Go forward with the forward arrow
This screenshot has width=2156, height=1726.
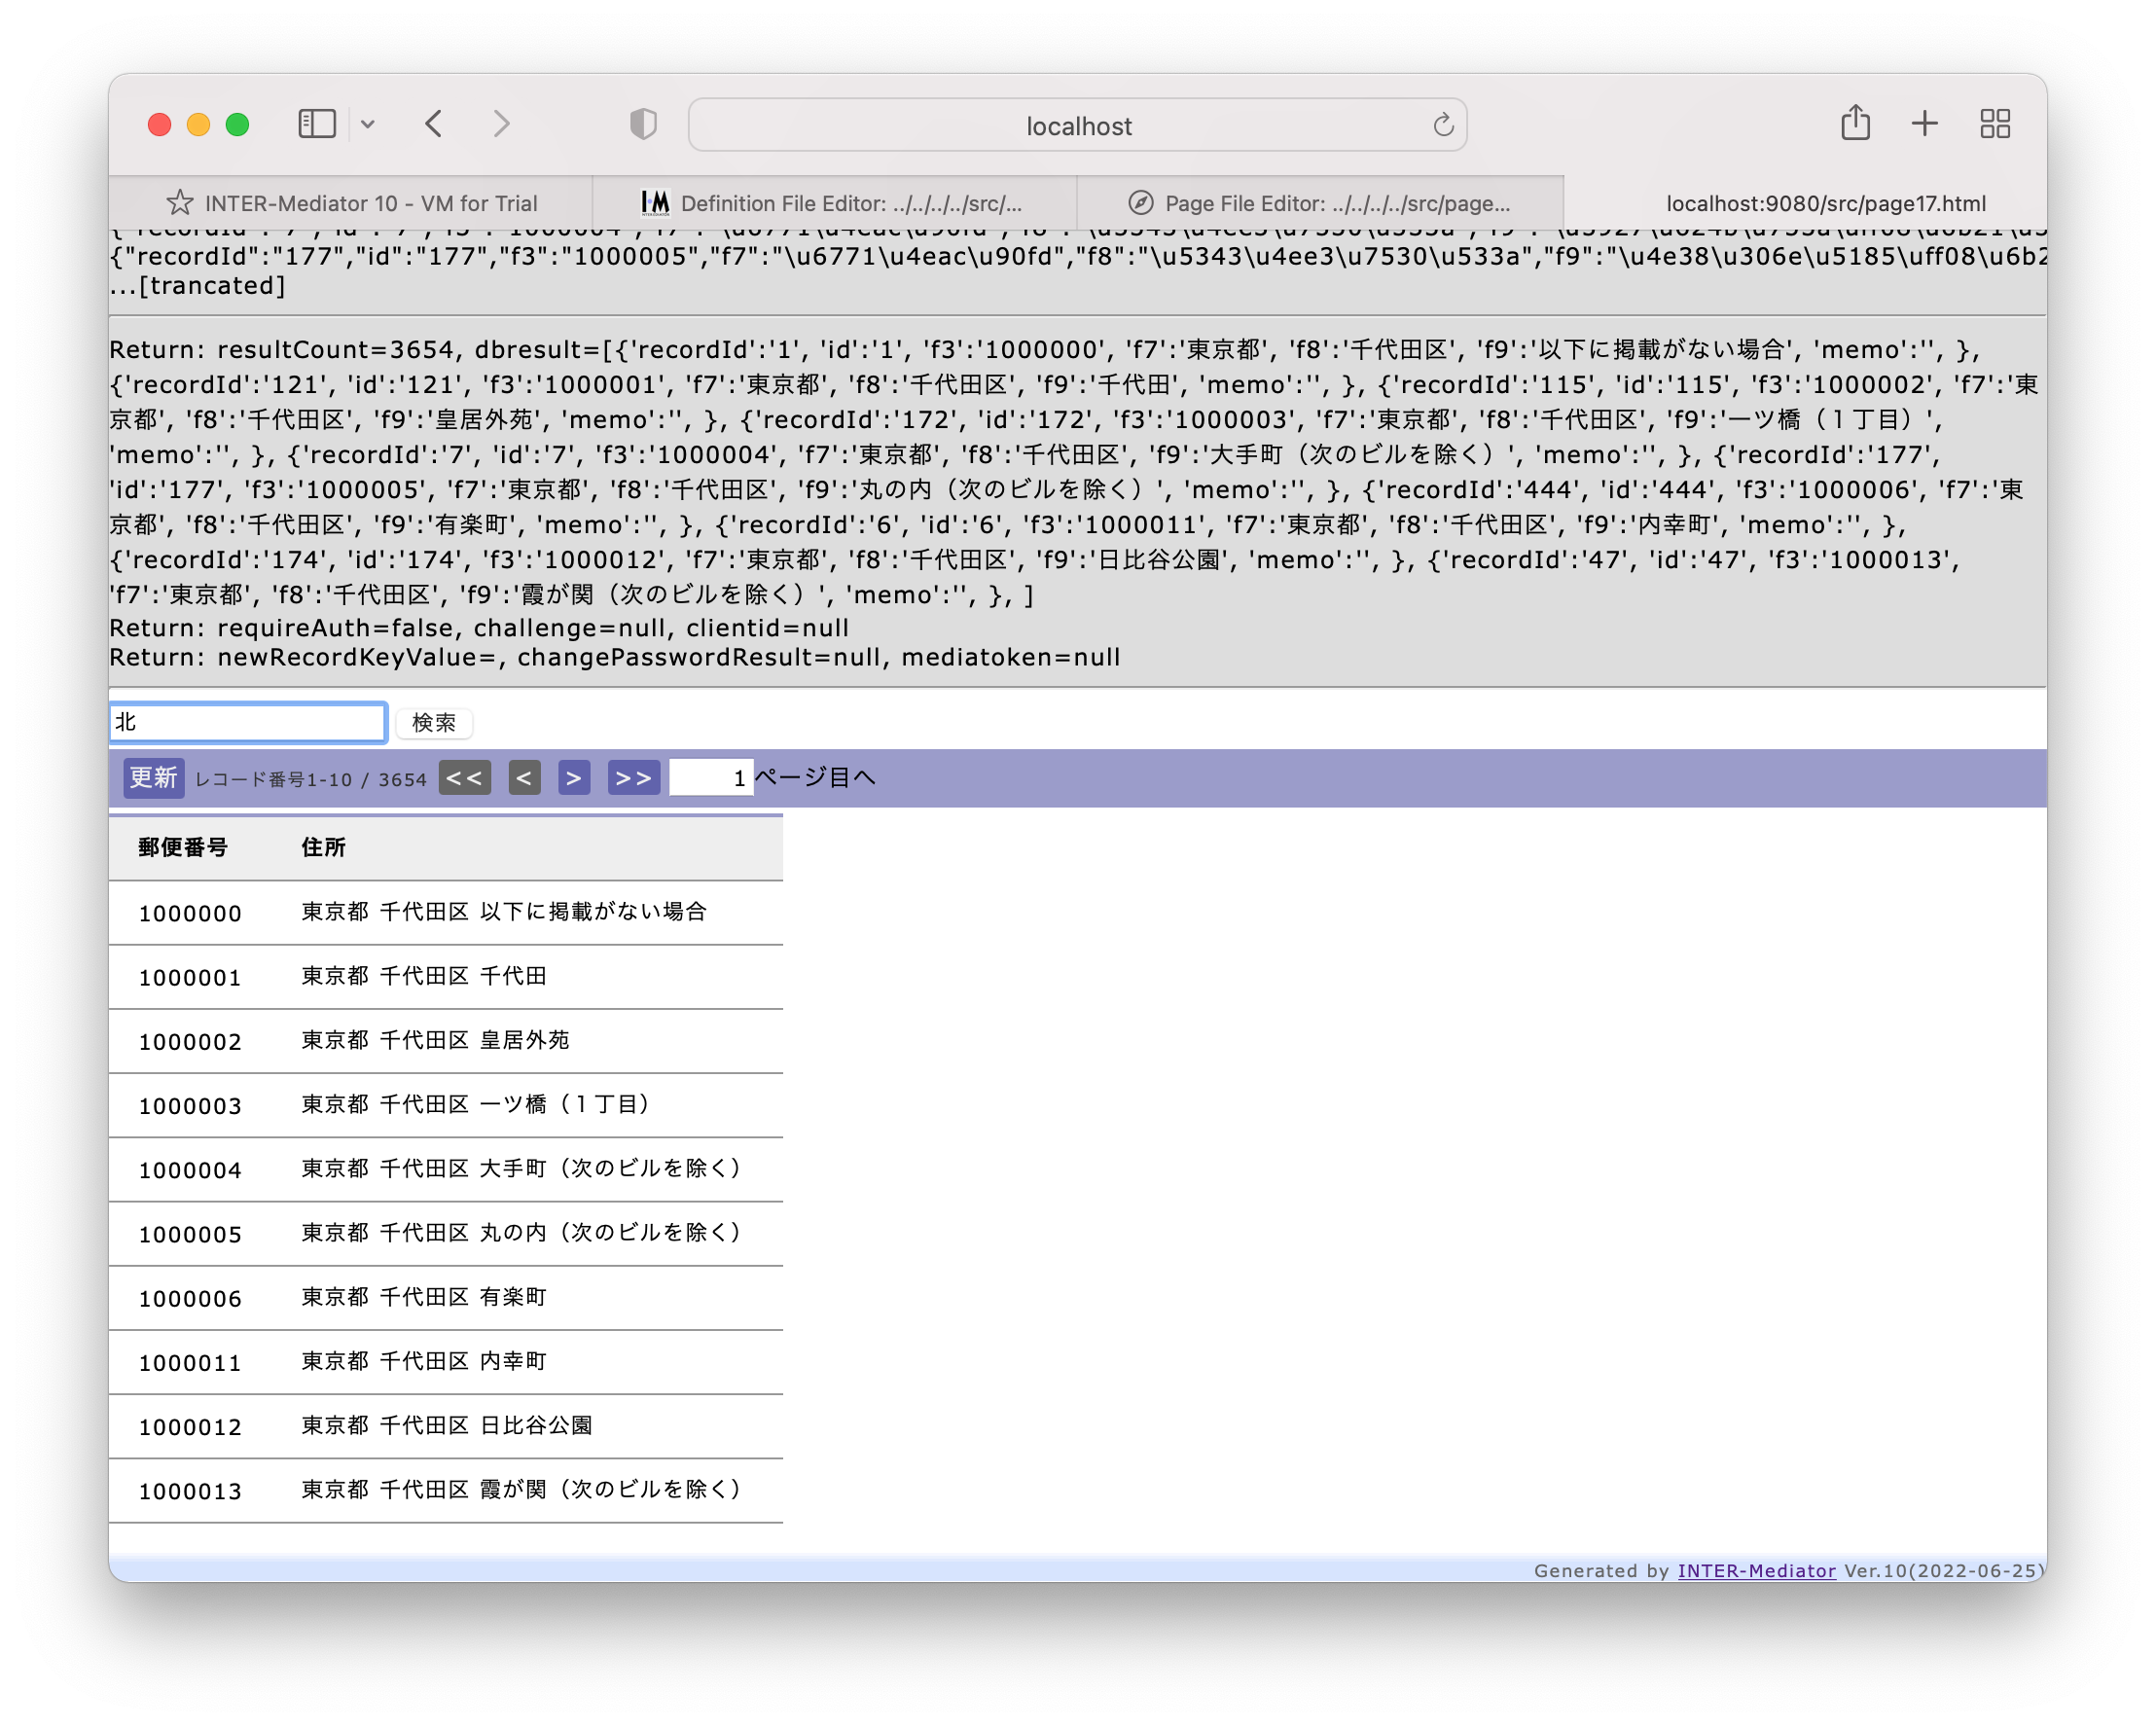click(x=502, y=124)
